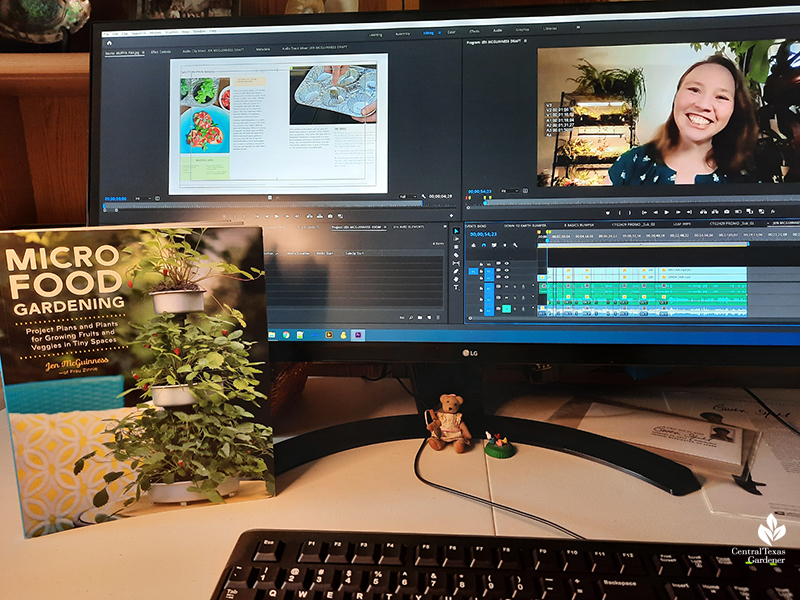Viewport: 800px width, 600px height.
Task: Select the Razor tool
Action: (456, 255)
